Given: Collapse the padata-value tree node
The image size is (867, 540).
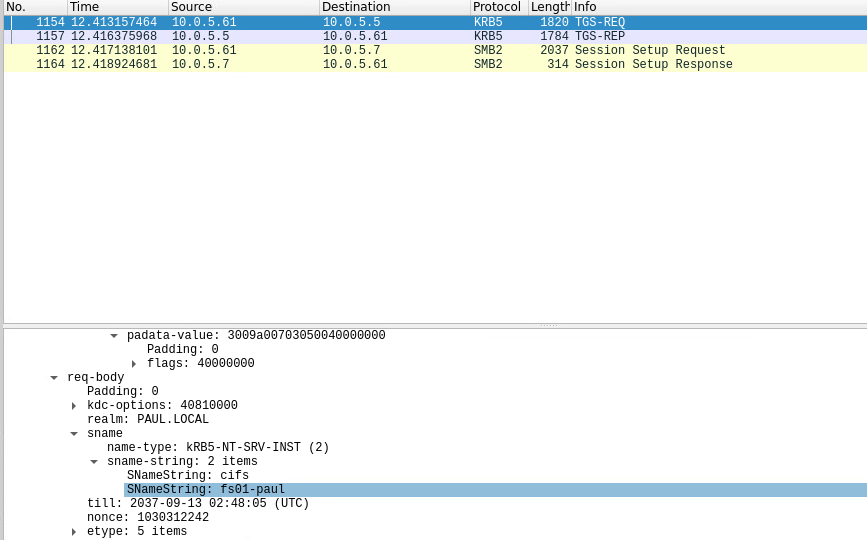Looking at the screenshot, I should (x=114, y=335).
